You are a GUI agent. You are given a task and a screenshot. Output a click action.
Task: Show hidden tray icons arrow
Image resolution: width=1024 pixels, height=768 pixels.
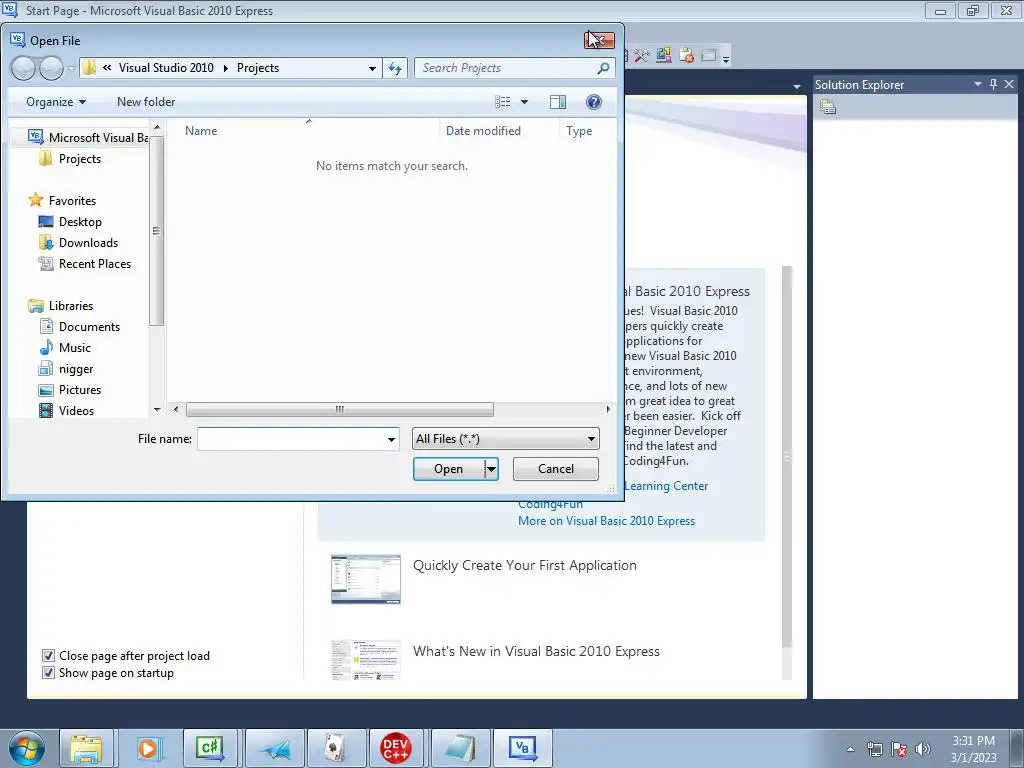(x=850, y=749)
